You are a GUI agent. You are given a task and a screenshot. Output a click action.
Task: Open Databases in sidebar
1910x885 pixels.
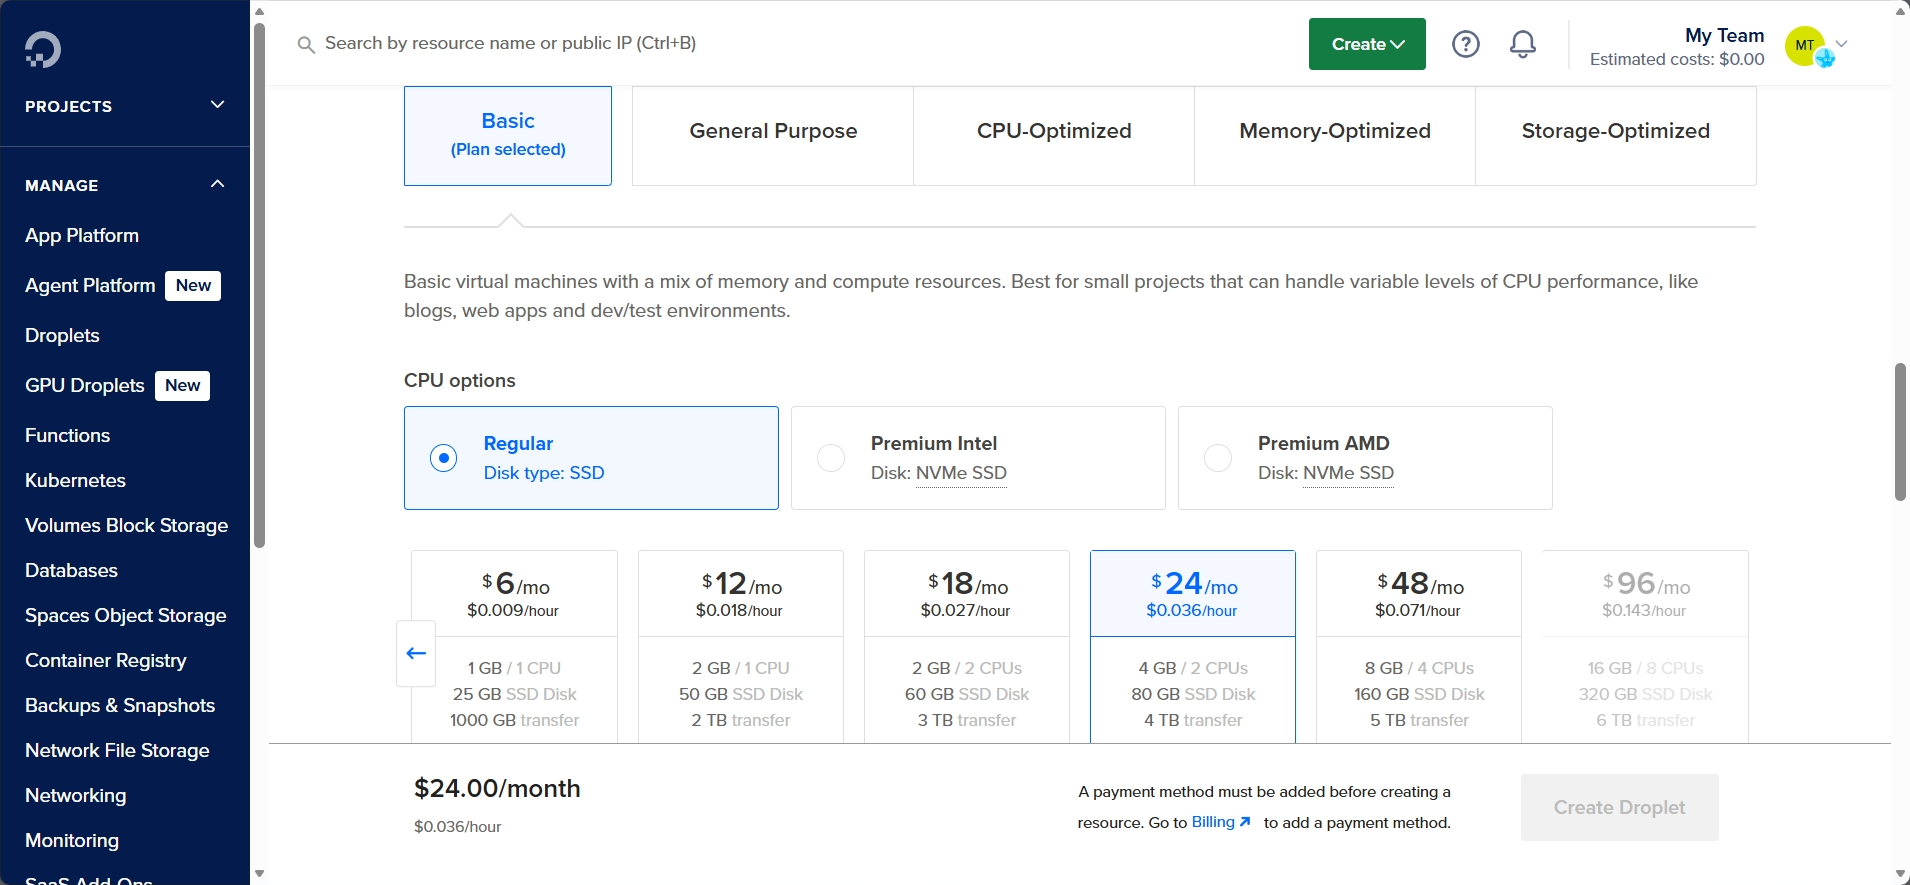pos(71,570)
